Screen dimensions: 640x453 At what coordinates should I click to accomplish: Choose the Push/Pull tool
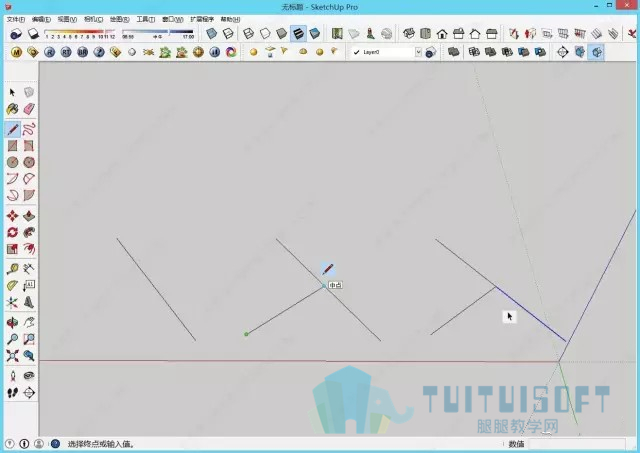[x=29, y=215]
